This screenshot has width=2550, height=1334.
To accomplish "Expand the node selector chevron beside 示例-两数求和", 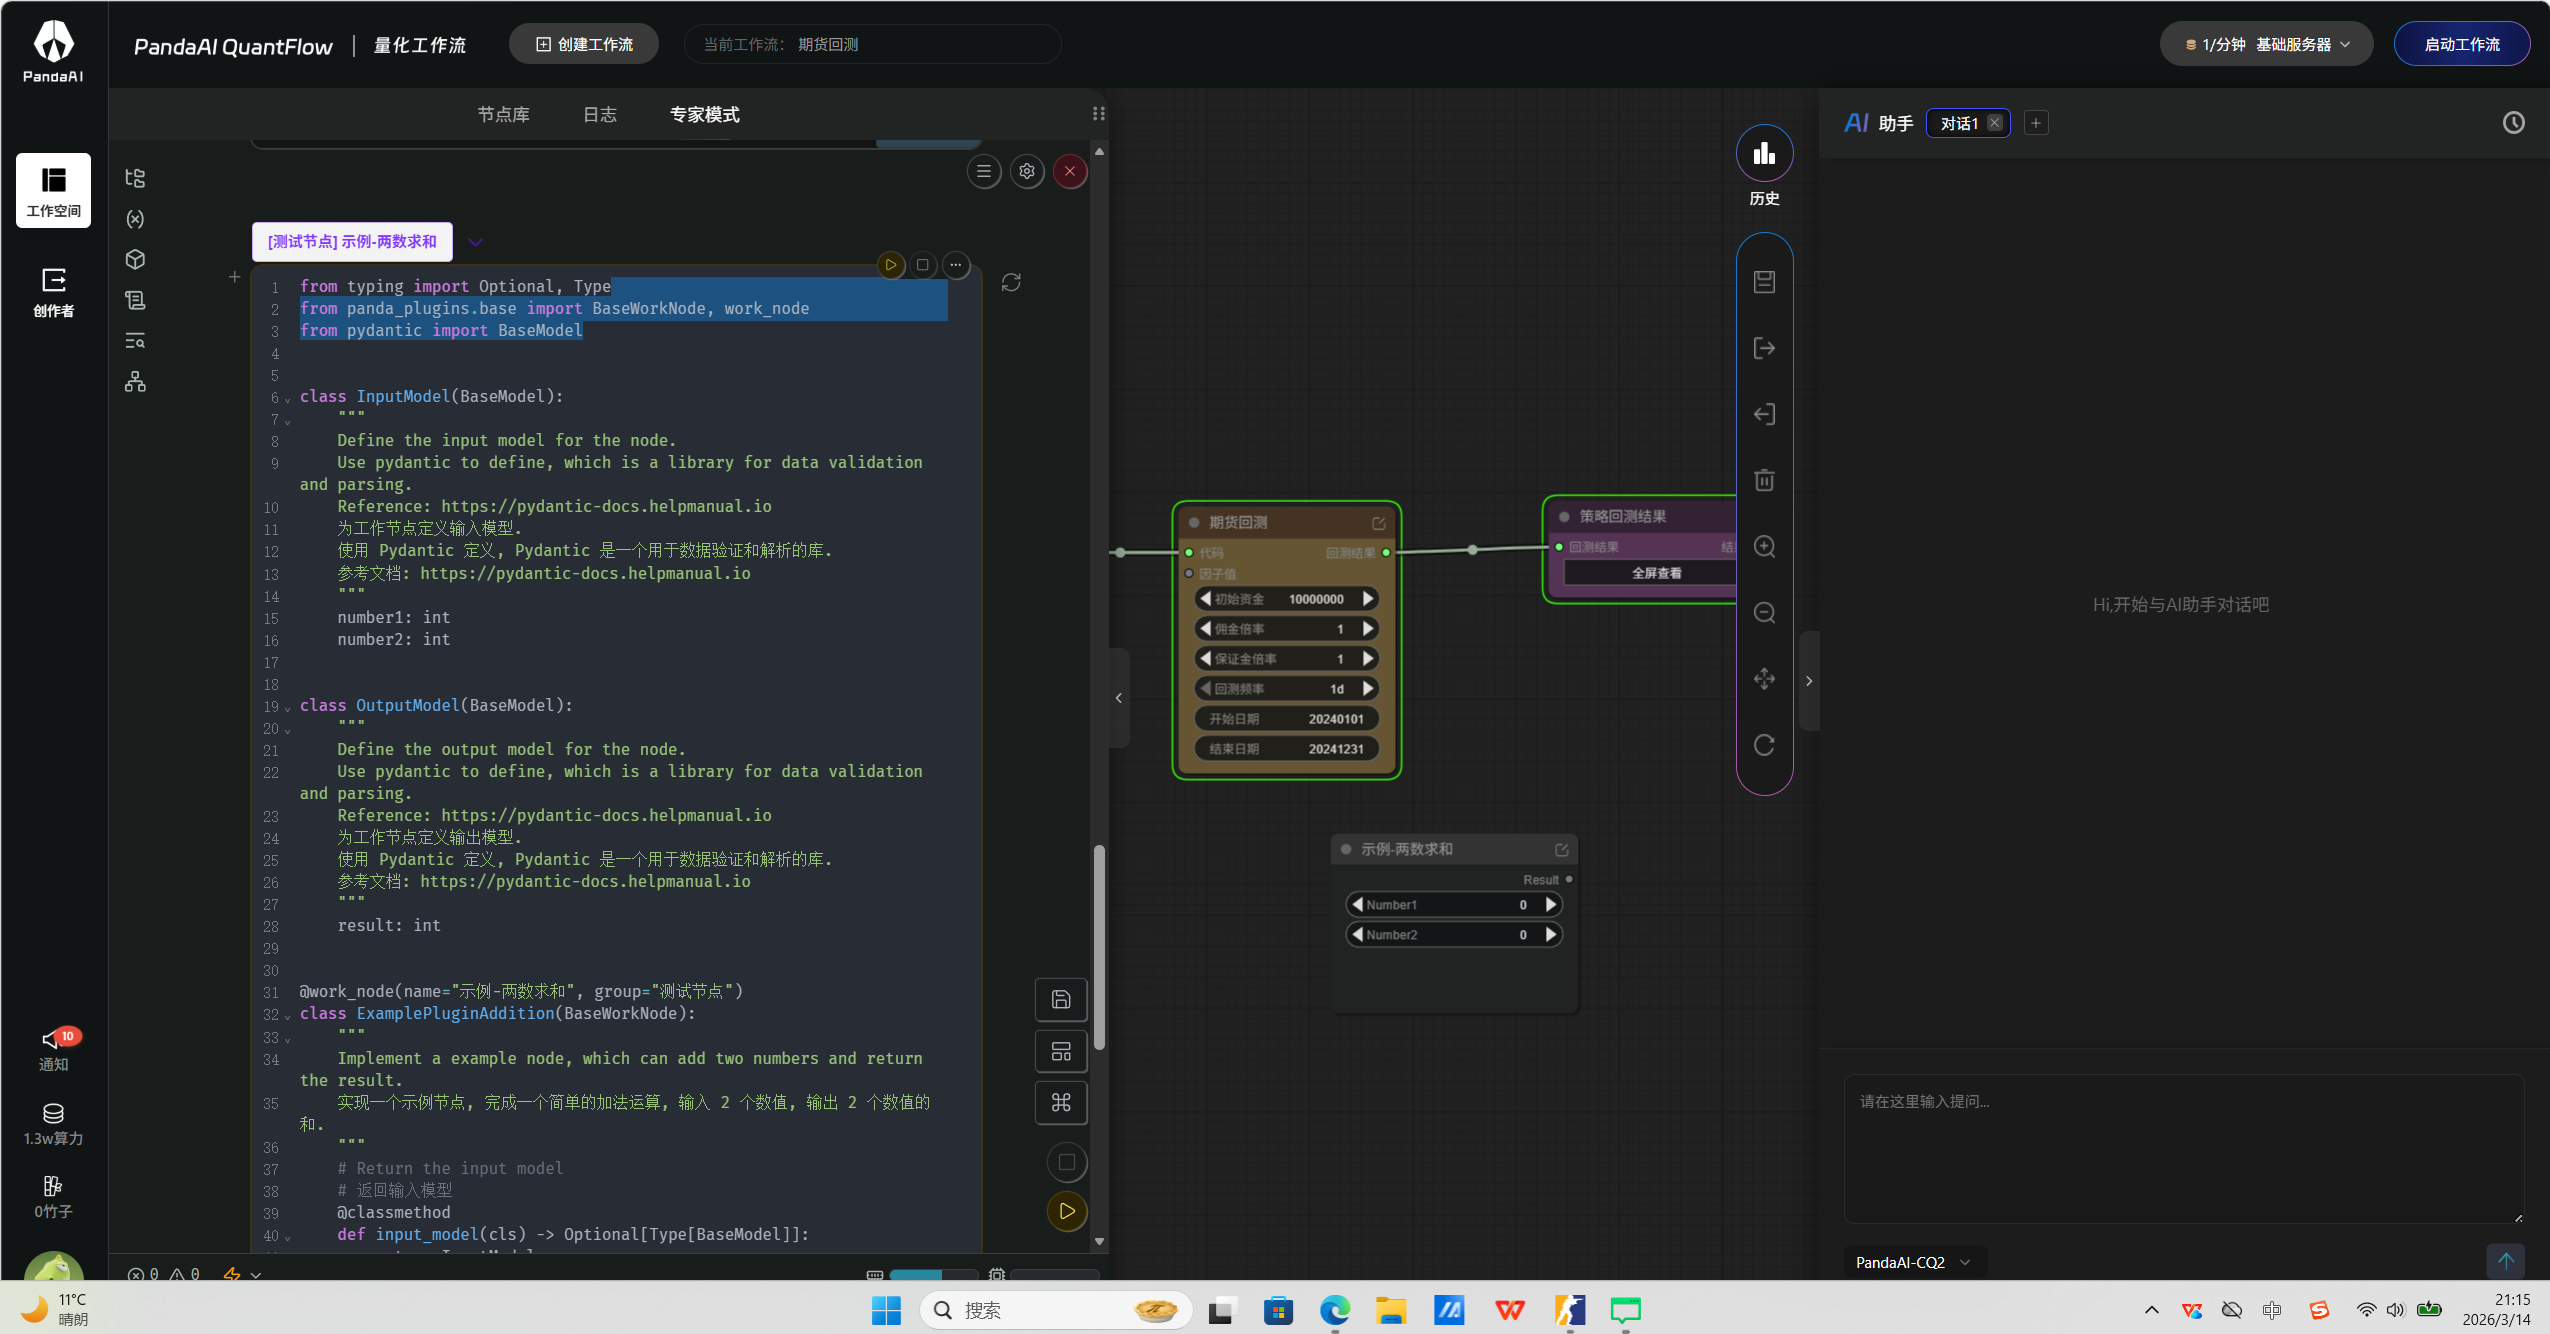I will (x=475, y=242).
